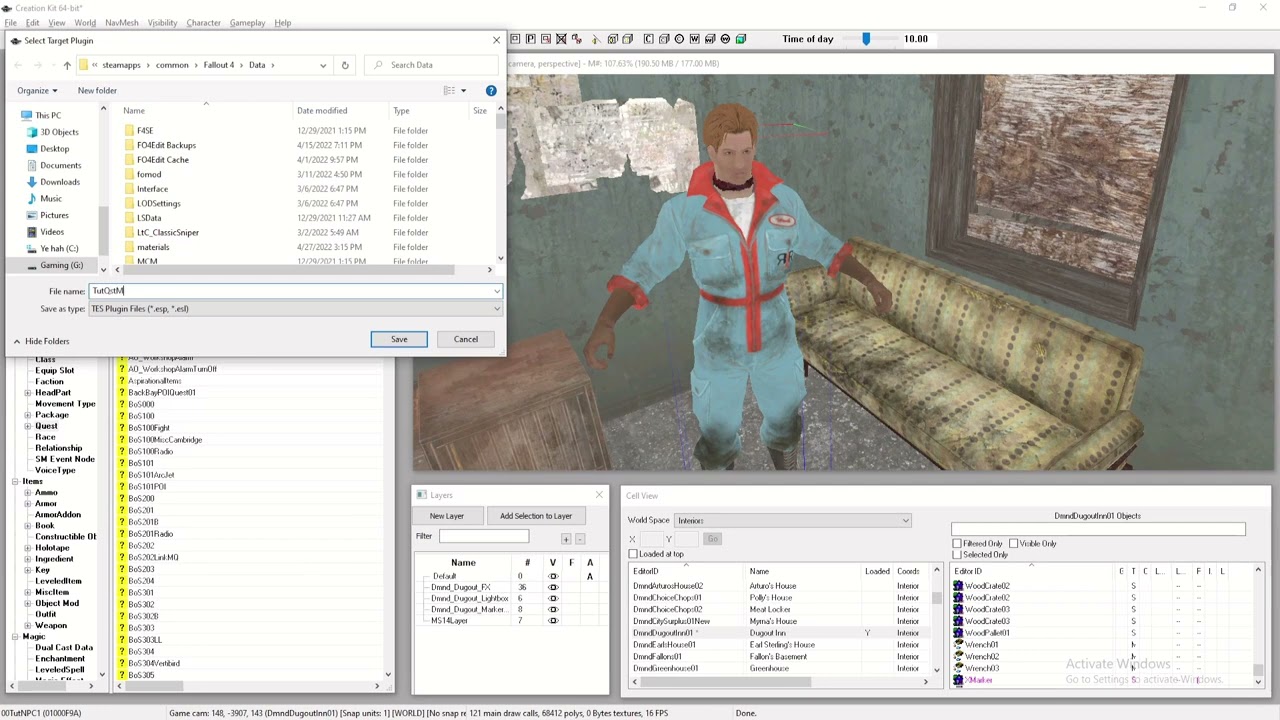This screenshot has height=720, width=1280.
Task: Collapse the Items tree category
Action: tap(15, 481)
